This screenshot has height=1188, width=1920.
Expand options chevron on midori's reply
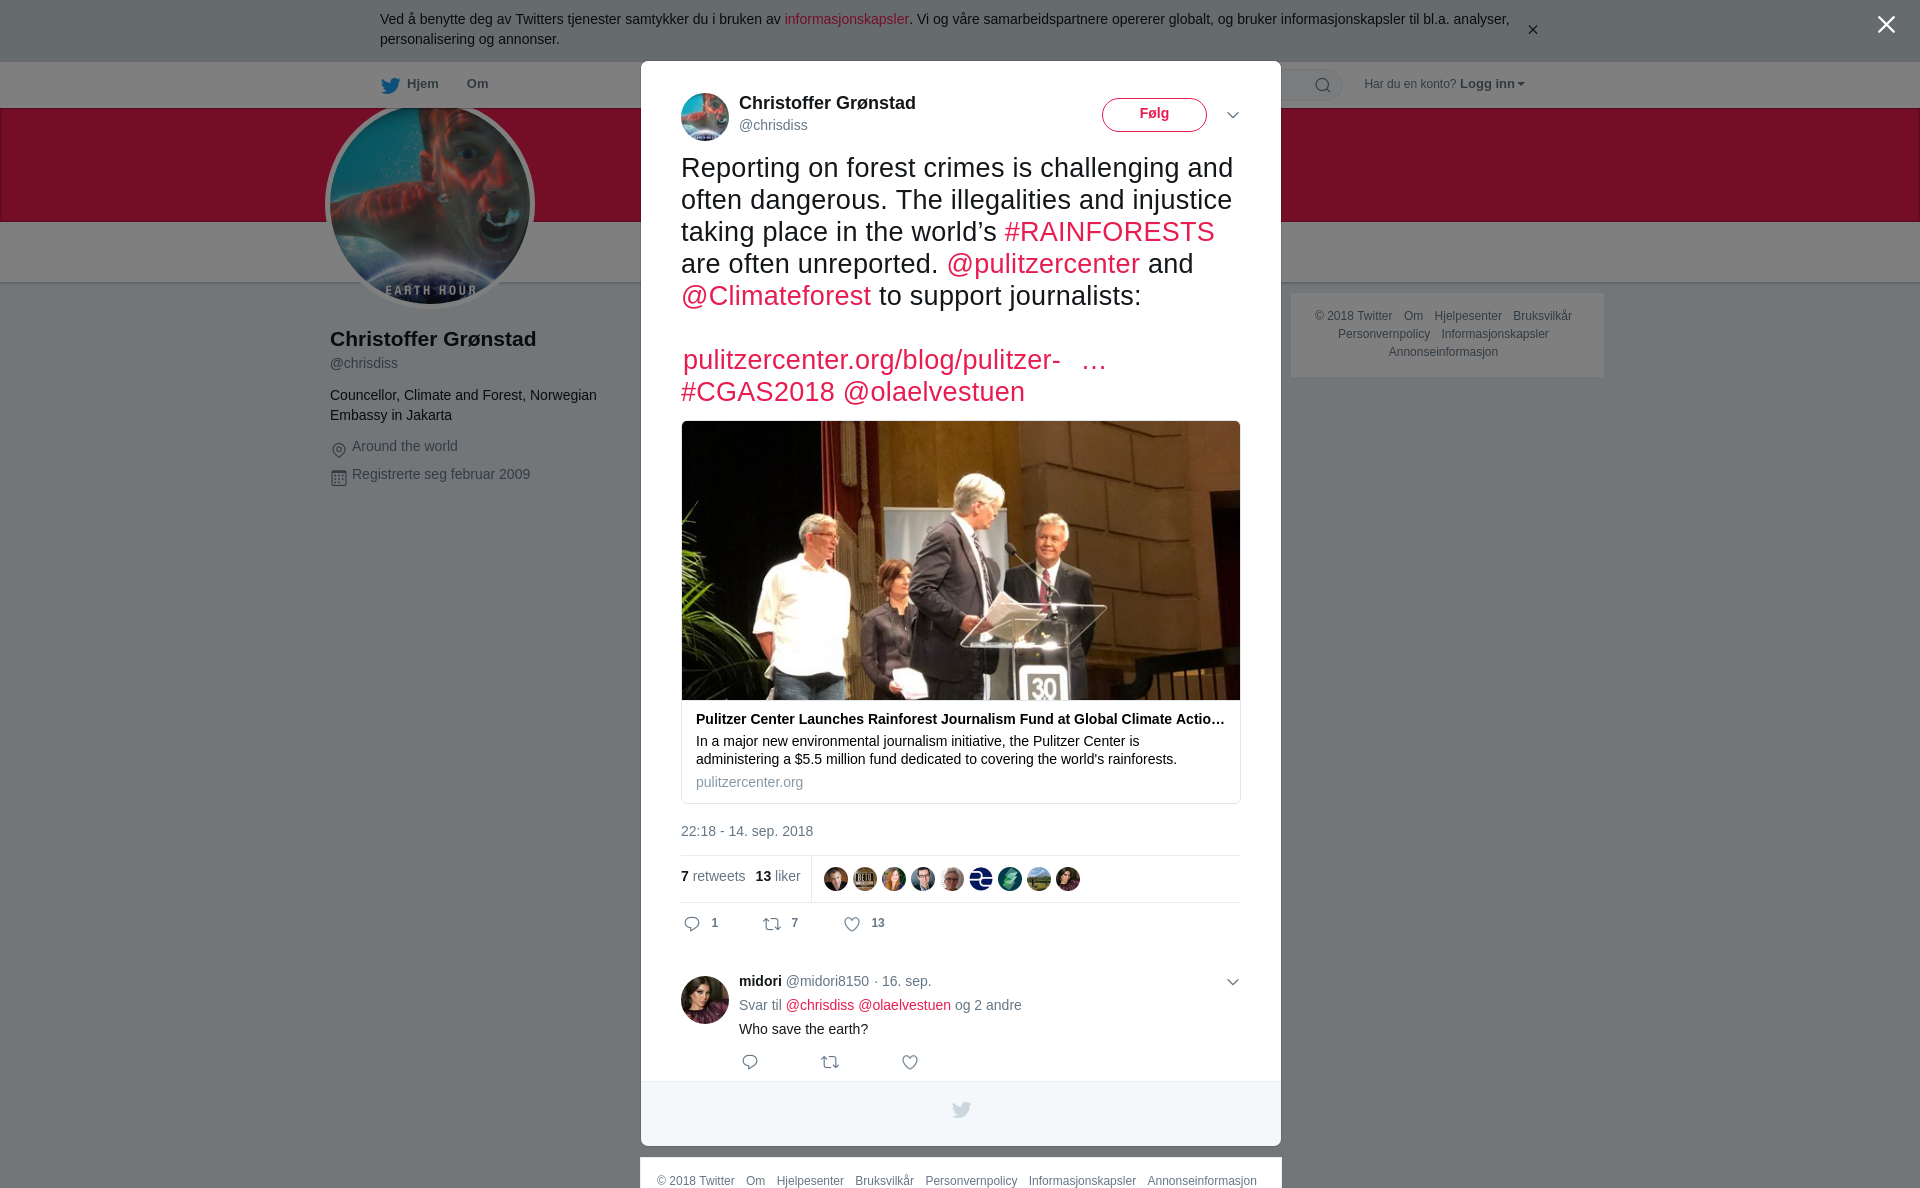coord(1233,982)
